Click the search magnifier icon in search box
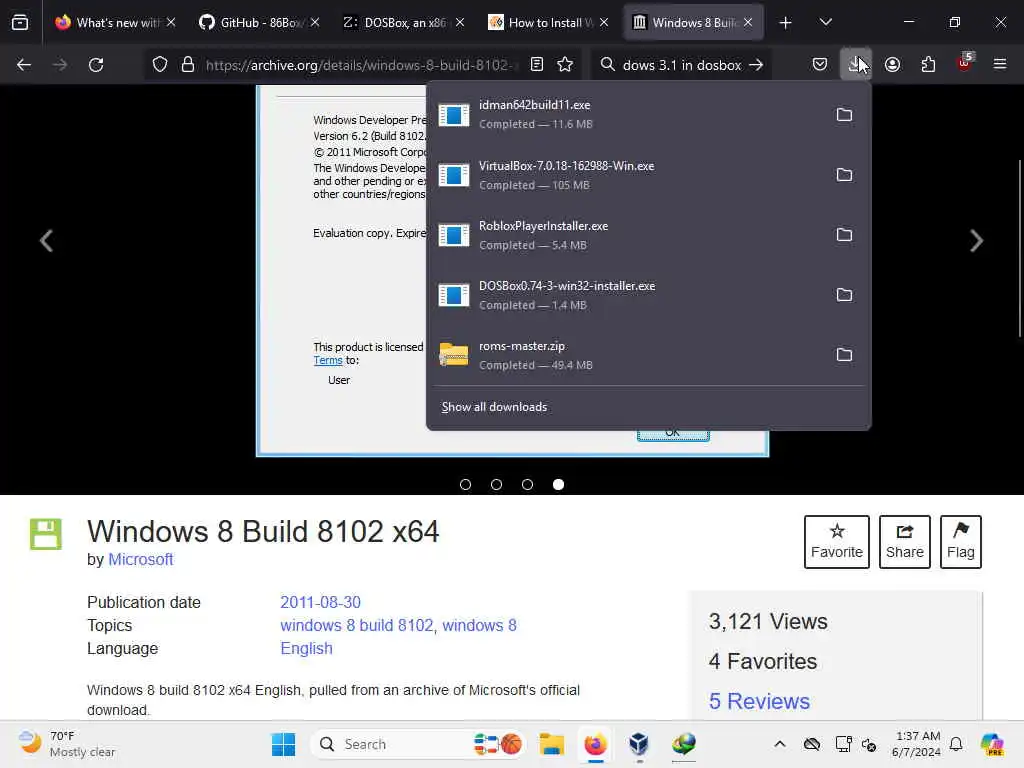Viewport: 1024px width, 768px height. [607, 65]
